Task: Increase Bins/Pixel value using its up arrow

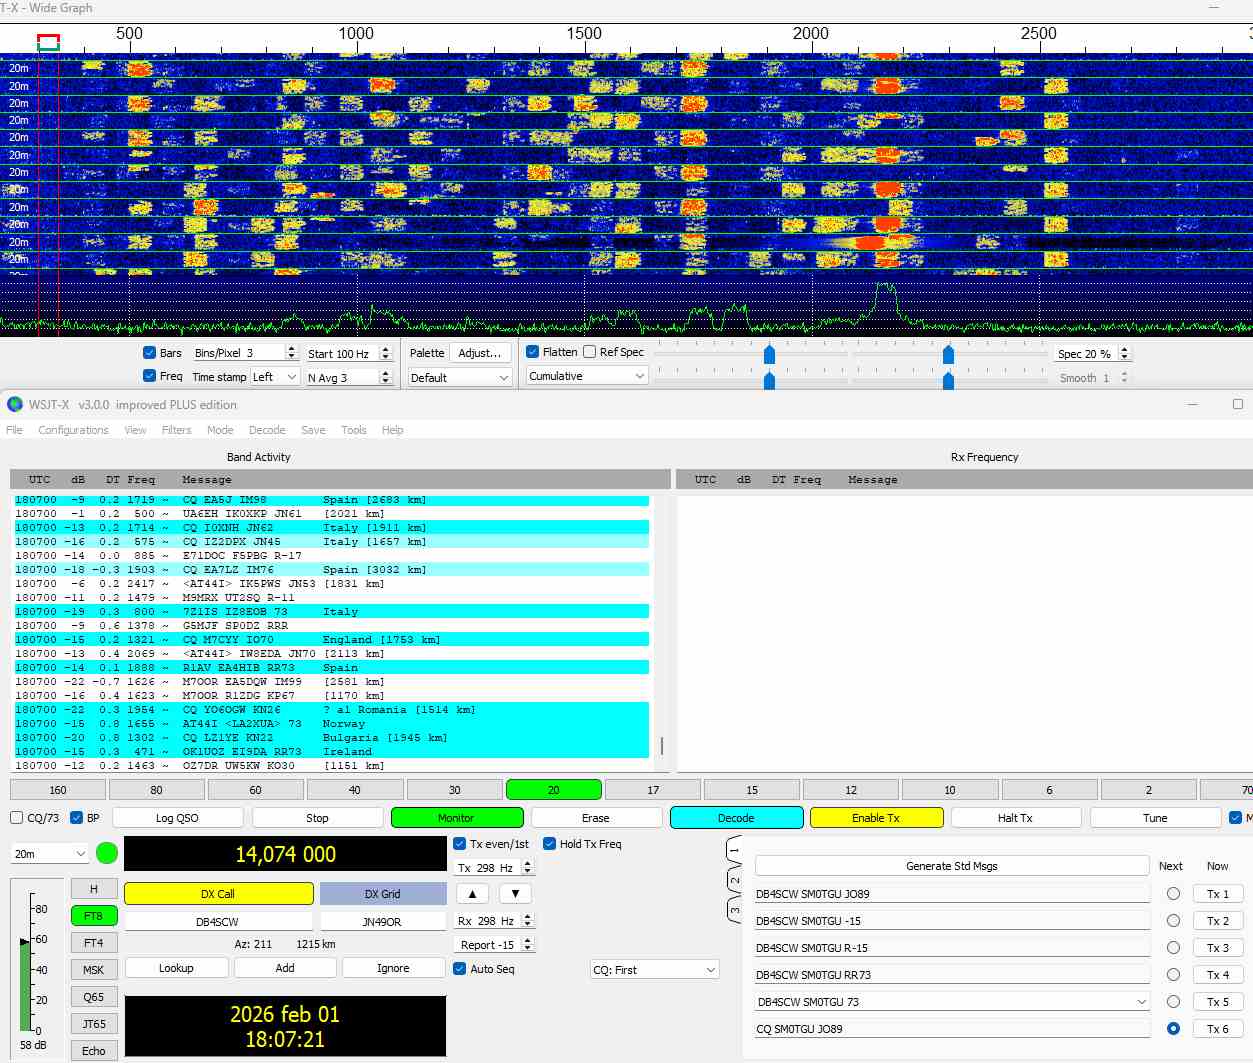Action: pyautogui.click(x=291, y=349)
